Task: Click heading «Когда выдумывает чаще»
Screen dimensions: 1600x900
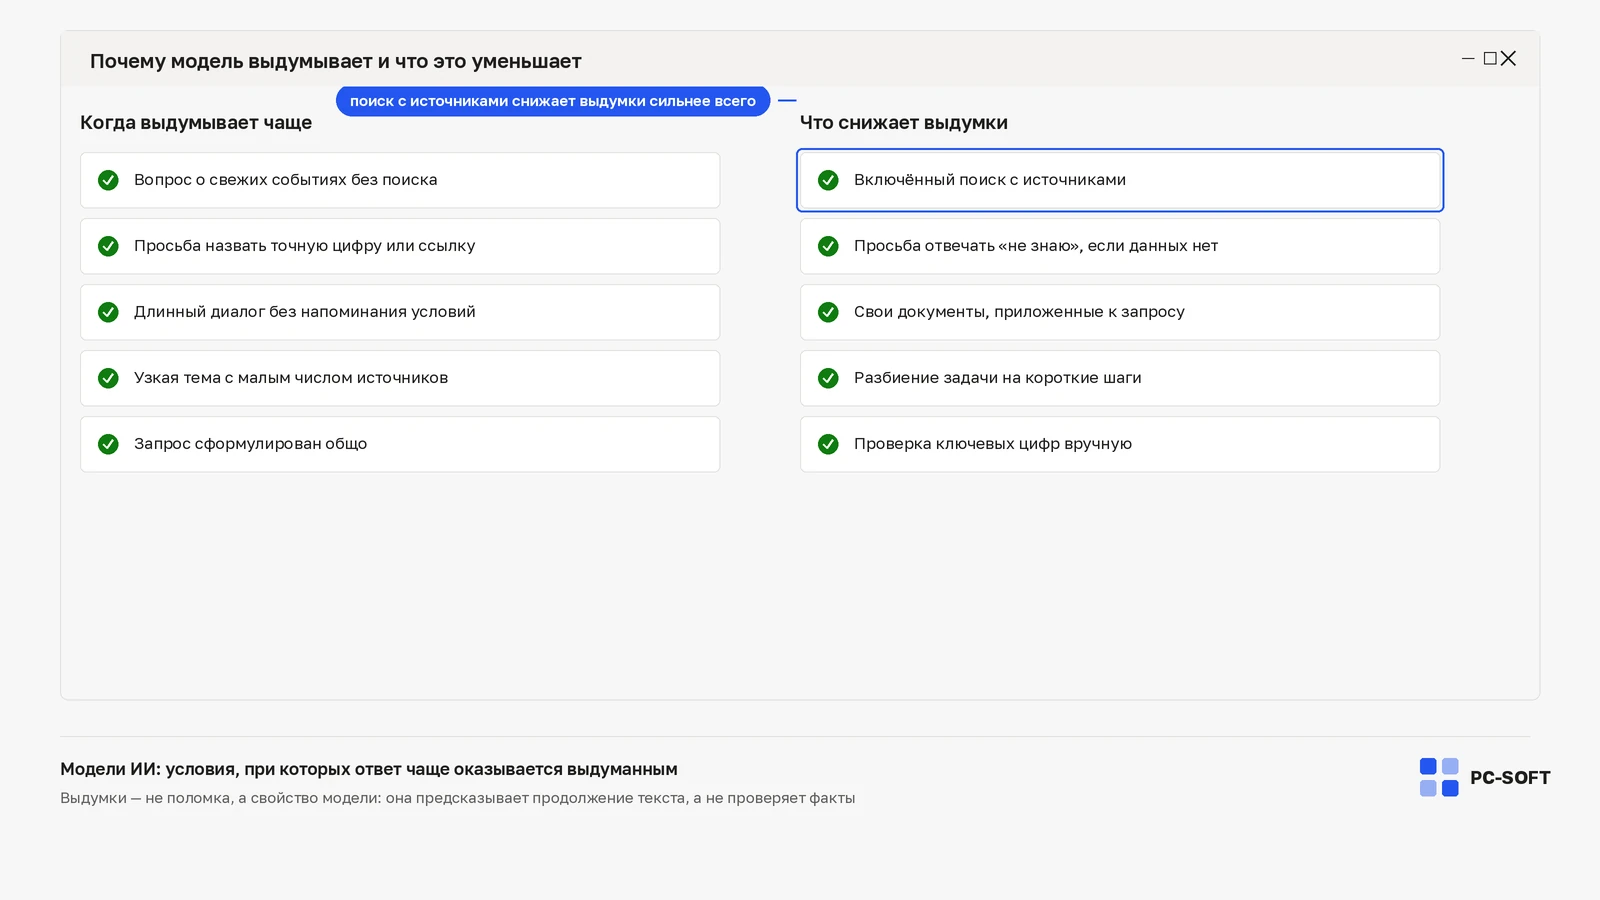Action: pyautogui.click(x=196, y=123)
